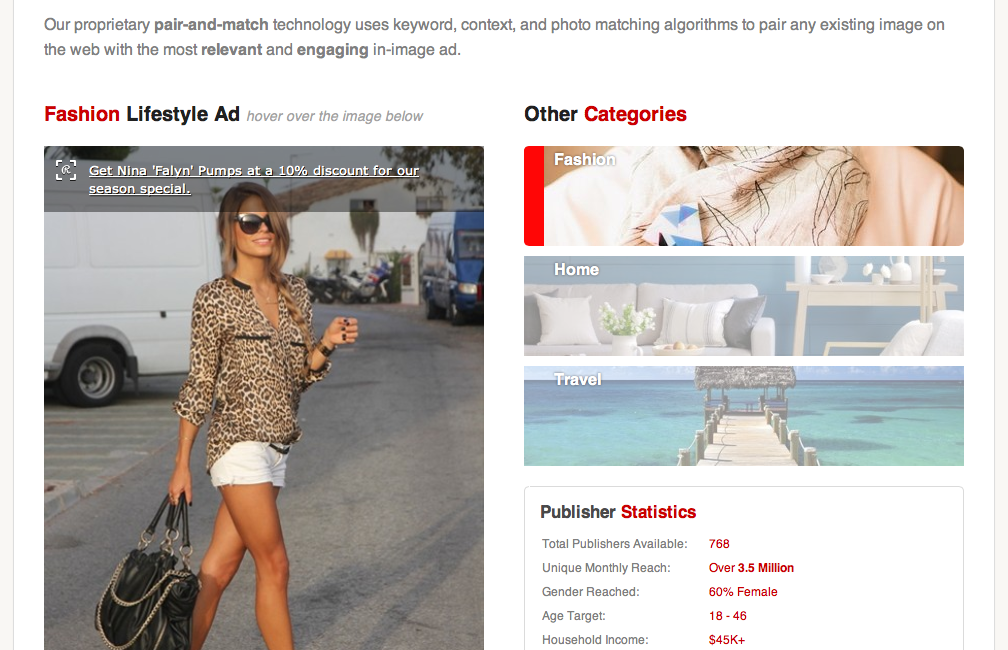
Task: Click the 768 total publishers value
Action: pos(719,544)
